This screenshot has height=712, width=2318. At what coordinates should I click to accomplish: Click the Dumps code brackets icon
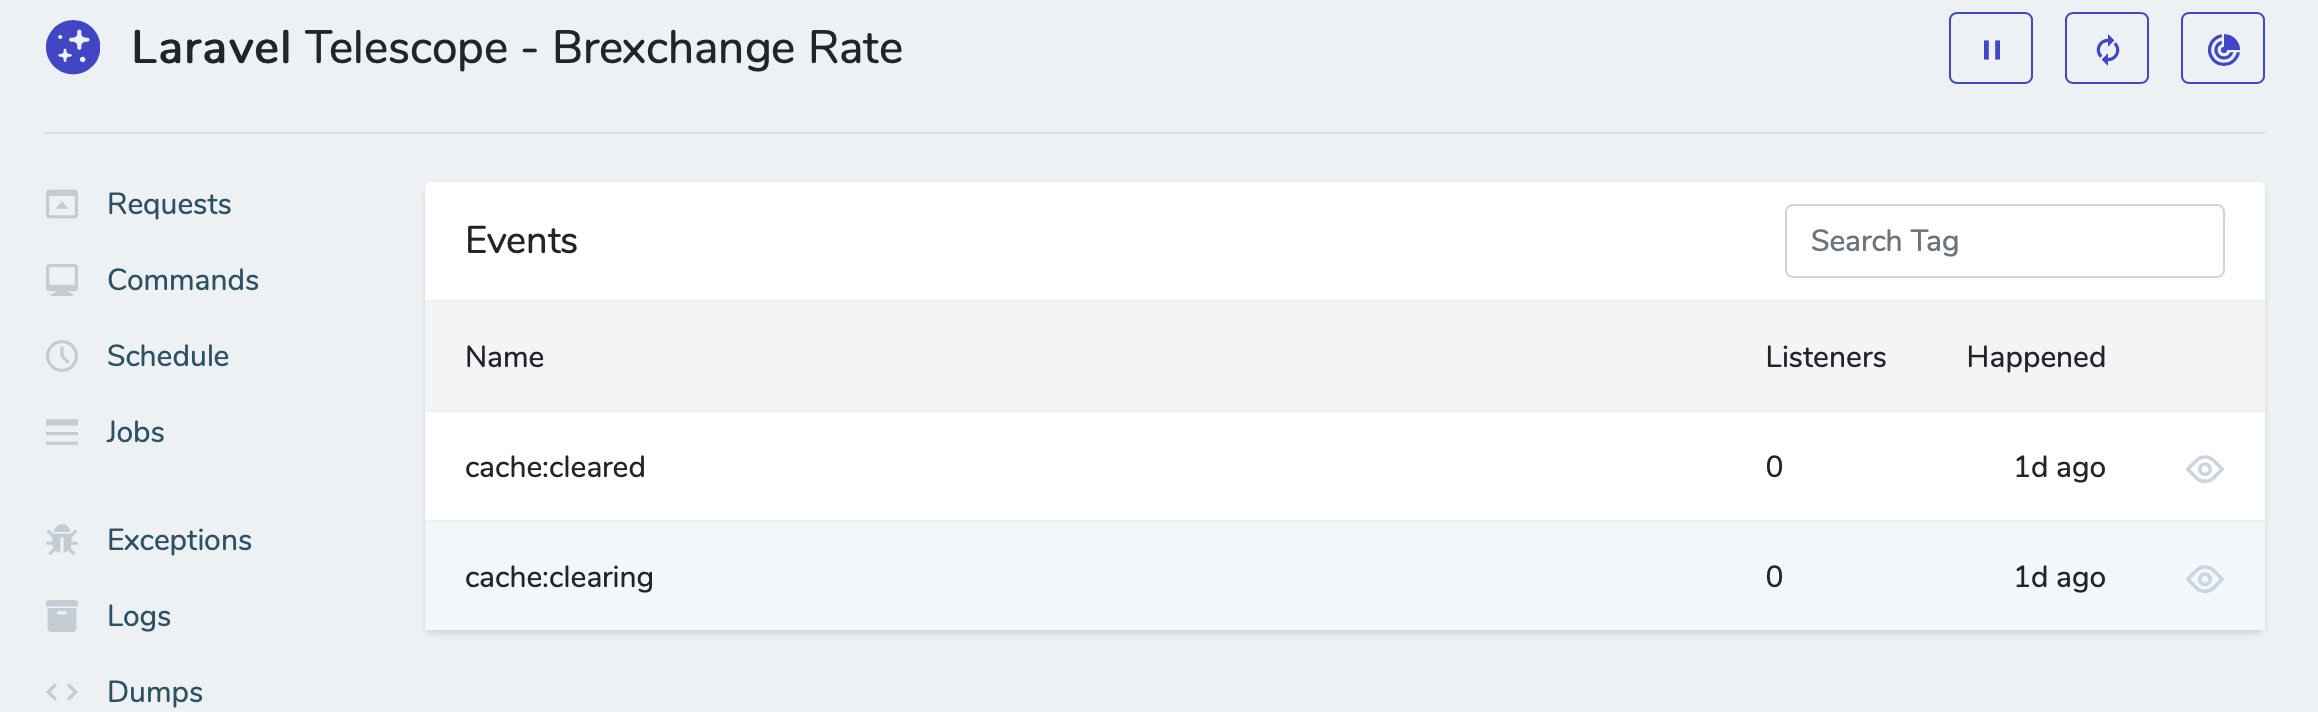tap(62, 691)
